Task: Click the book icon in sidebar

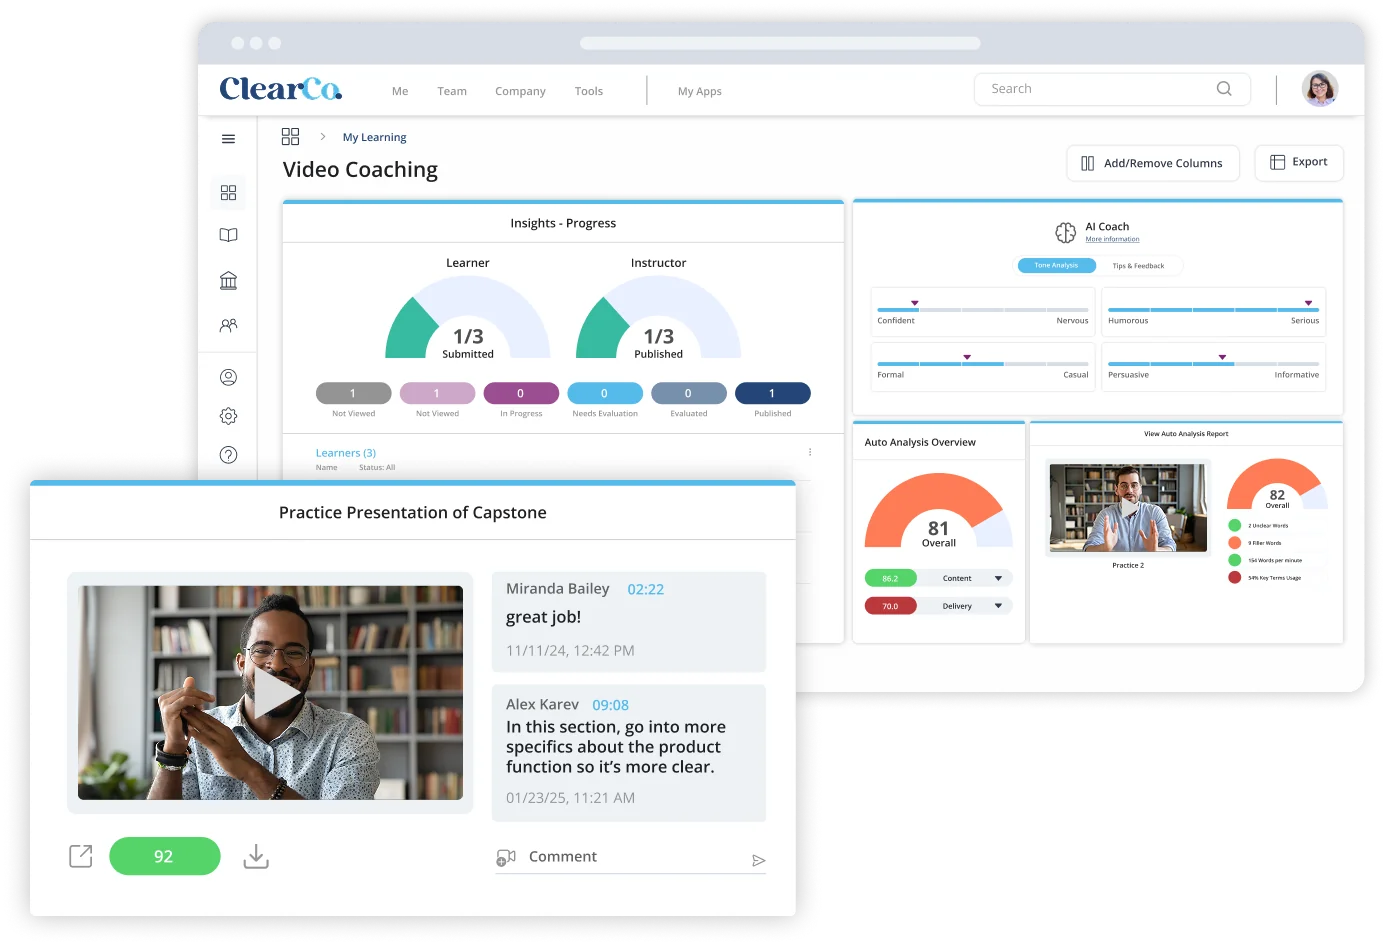Action: [x=228, y=235]
